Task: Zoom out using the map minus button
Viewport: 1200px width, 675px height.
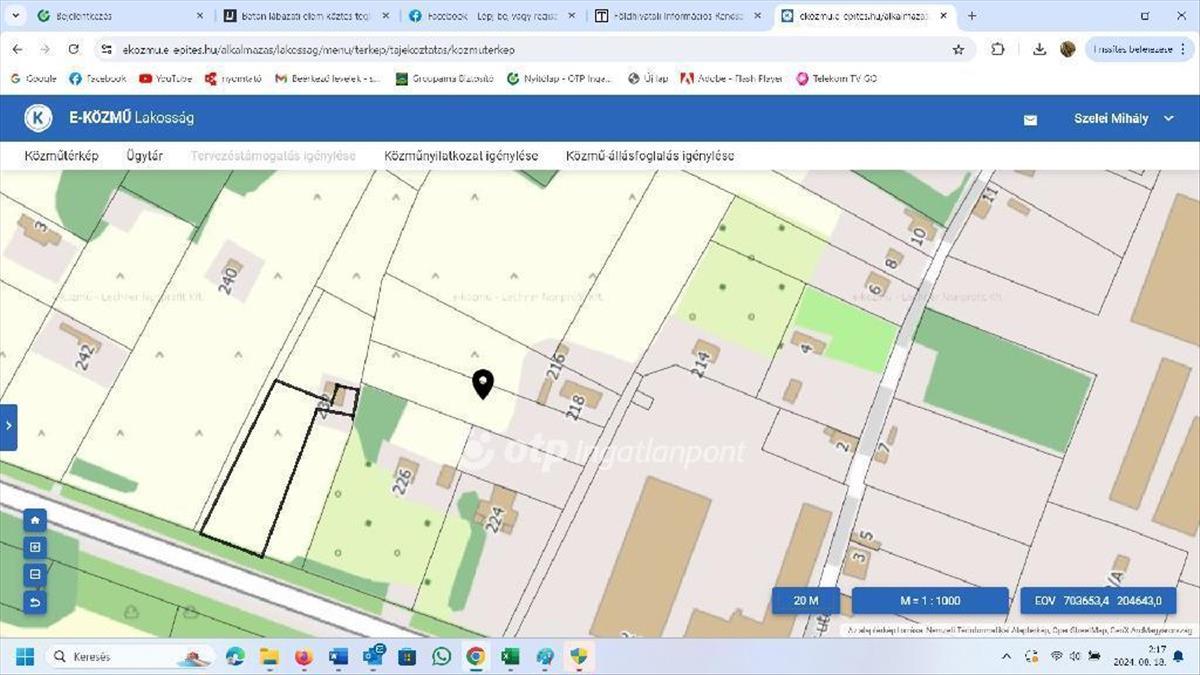Action: 35,575
